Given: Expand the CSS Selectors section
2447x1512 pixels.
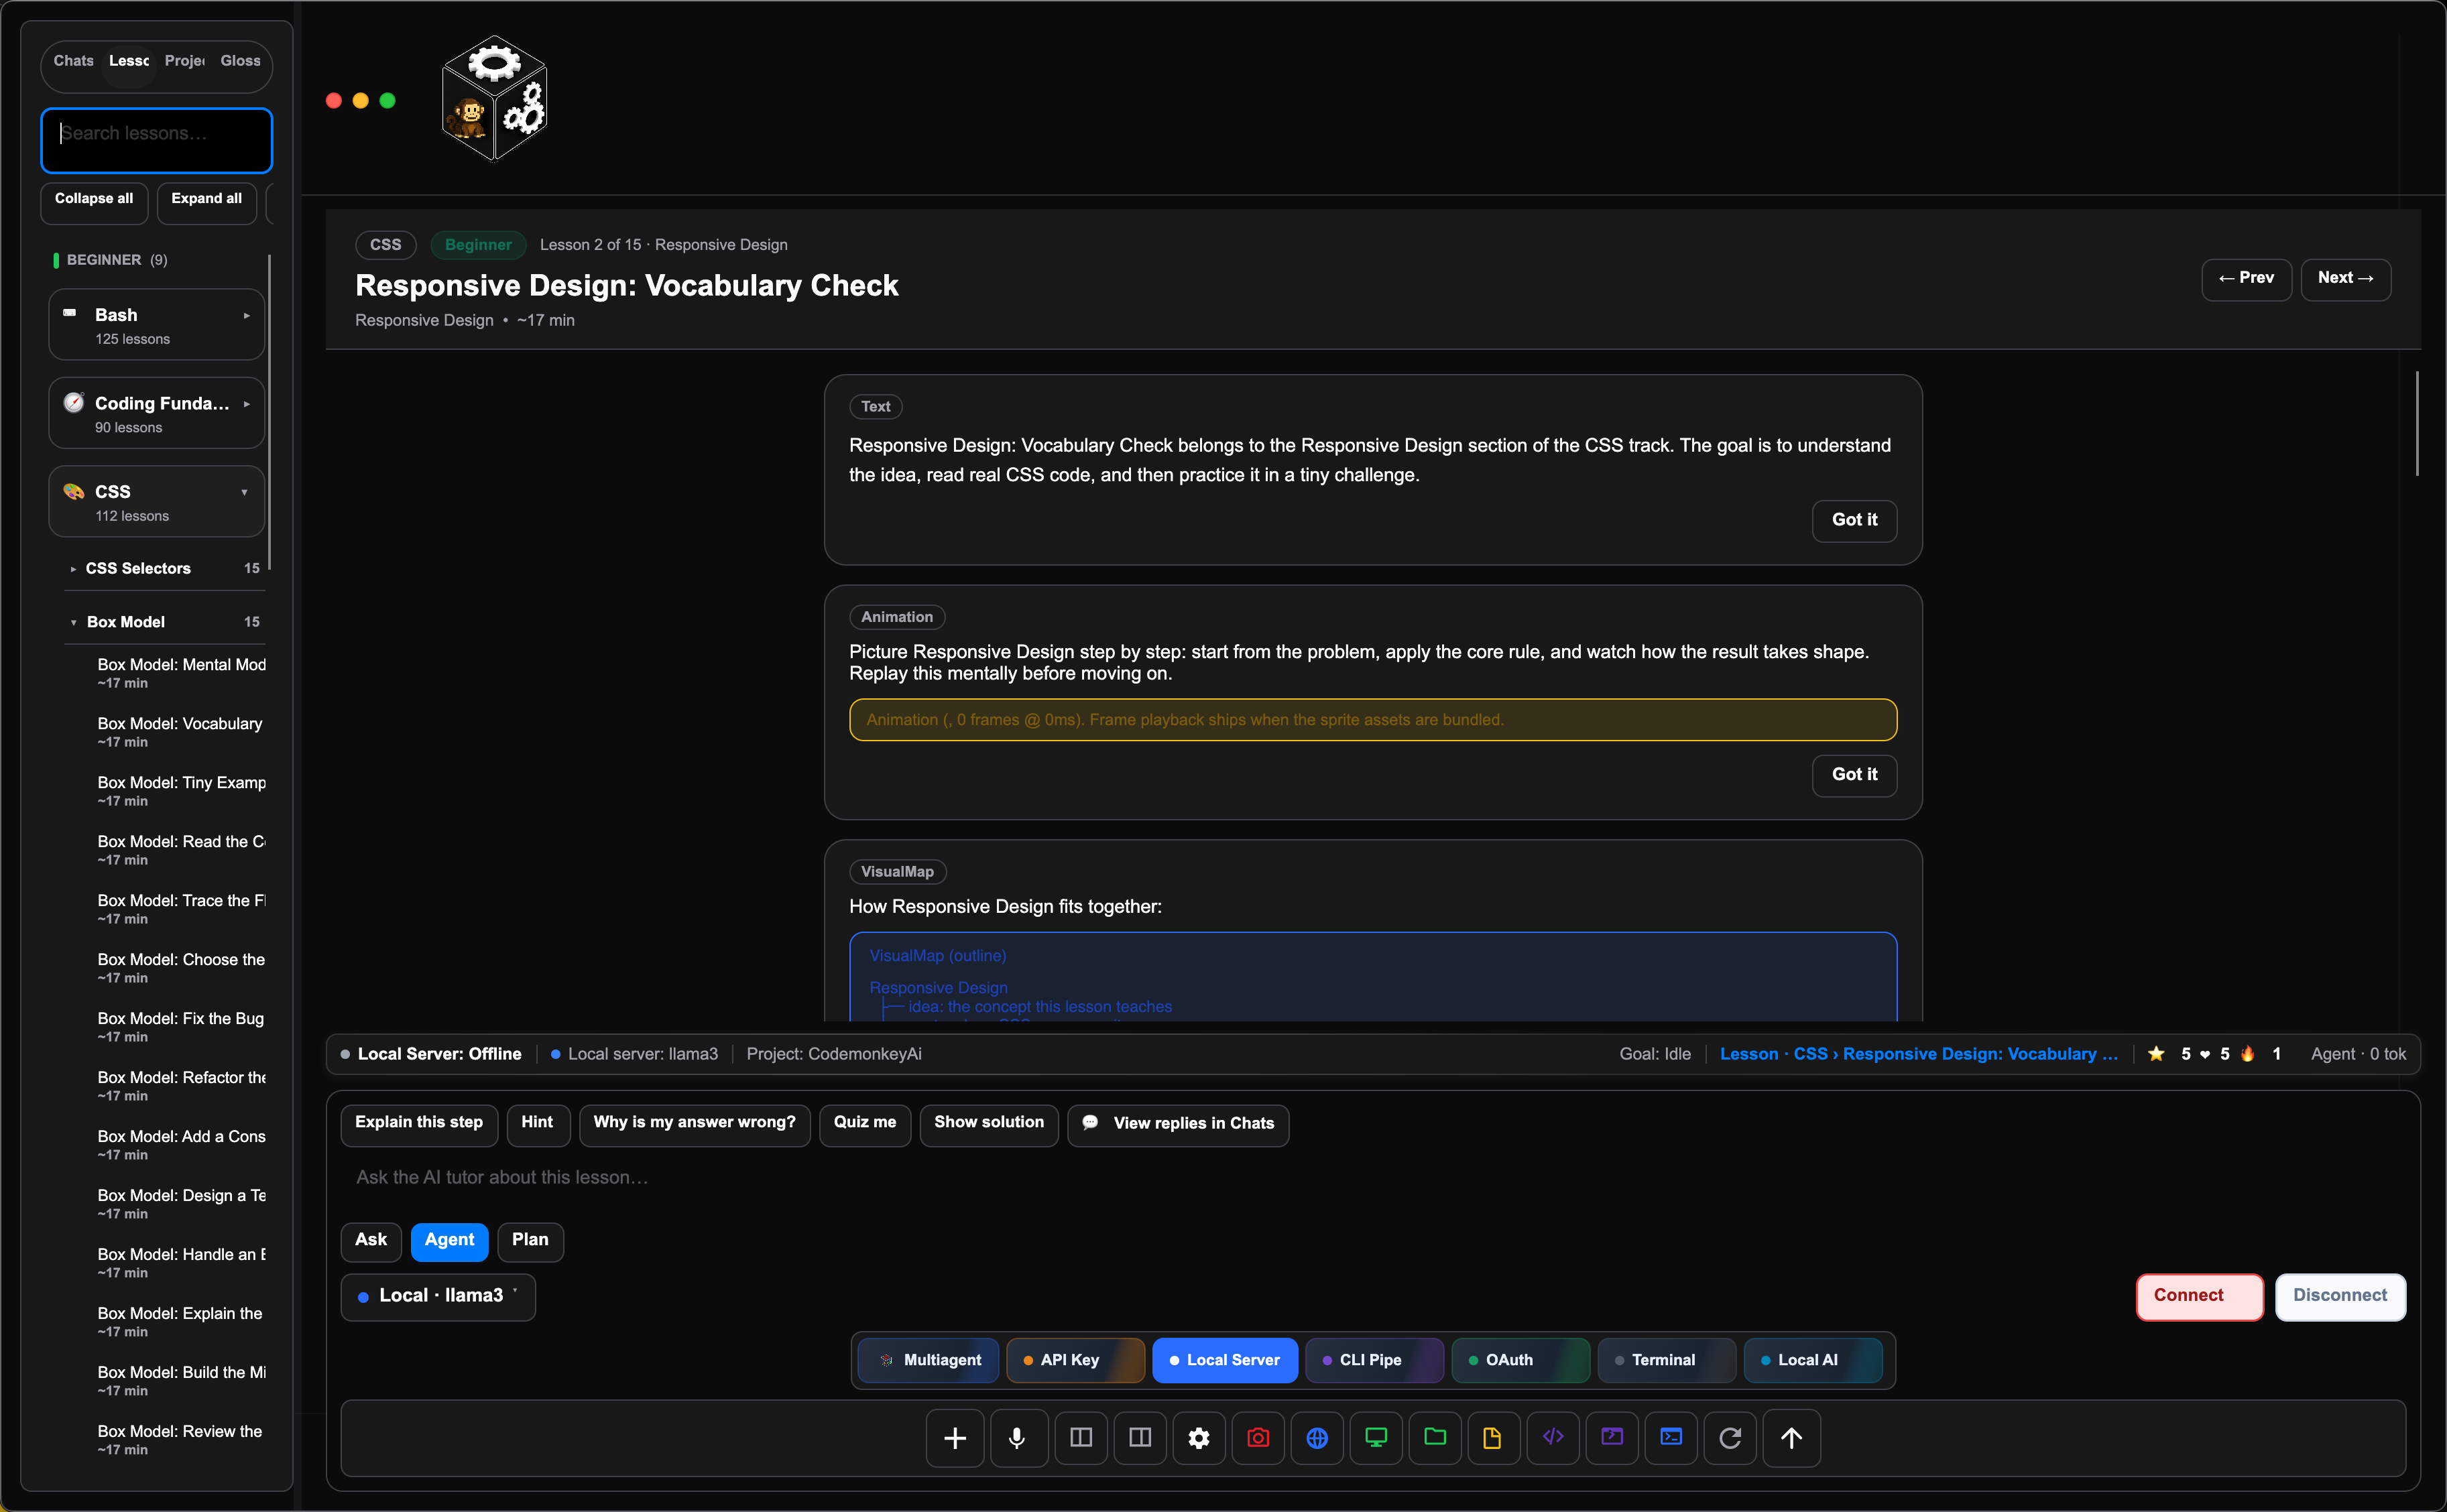Looking at the screenshot, I should (x=164, y=568).
